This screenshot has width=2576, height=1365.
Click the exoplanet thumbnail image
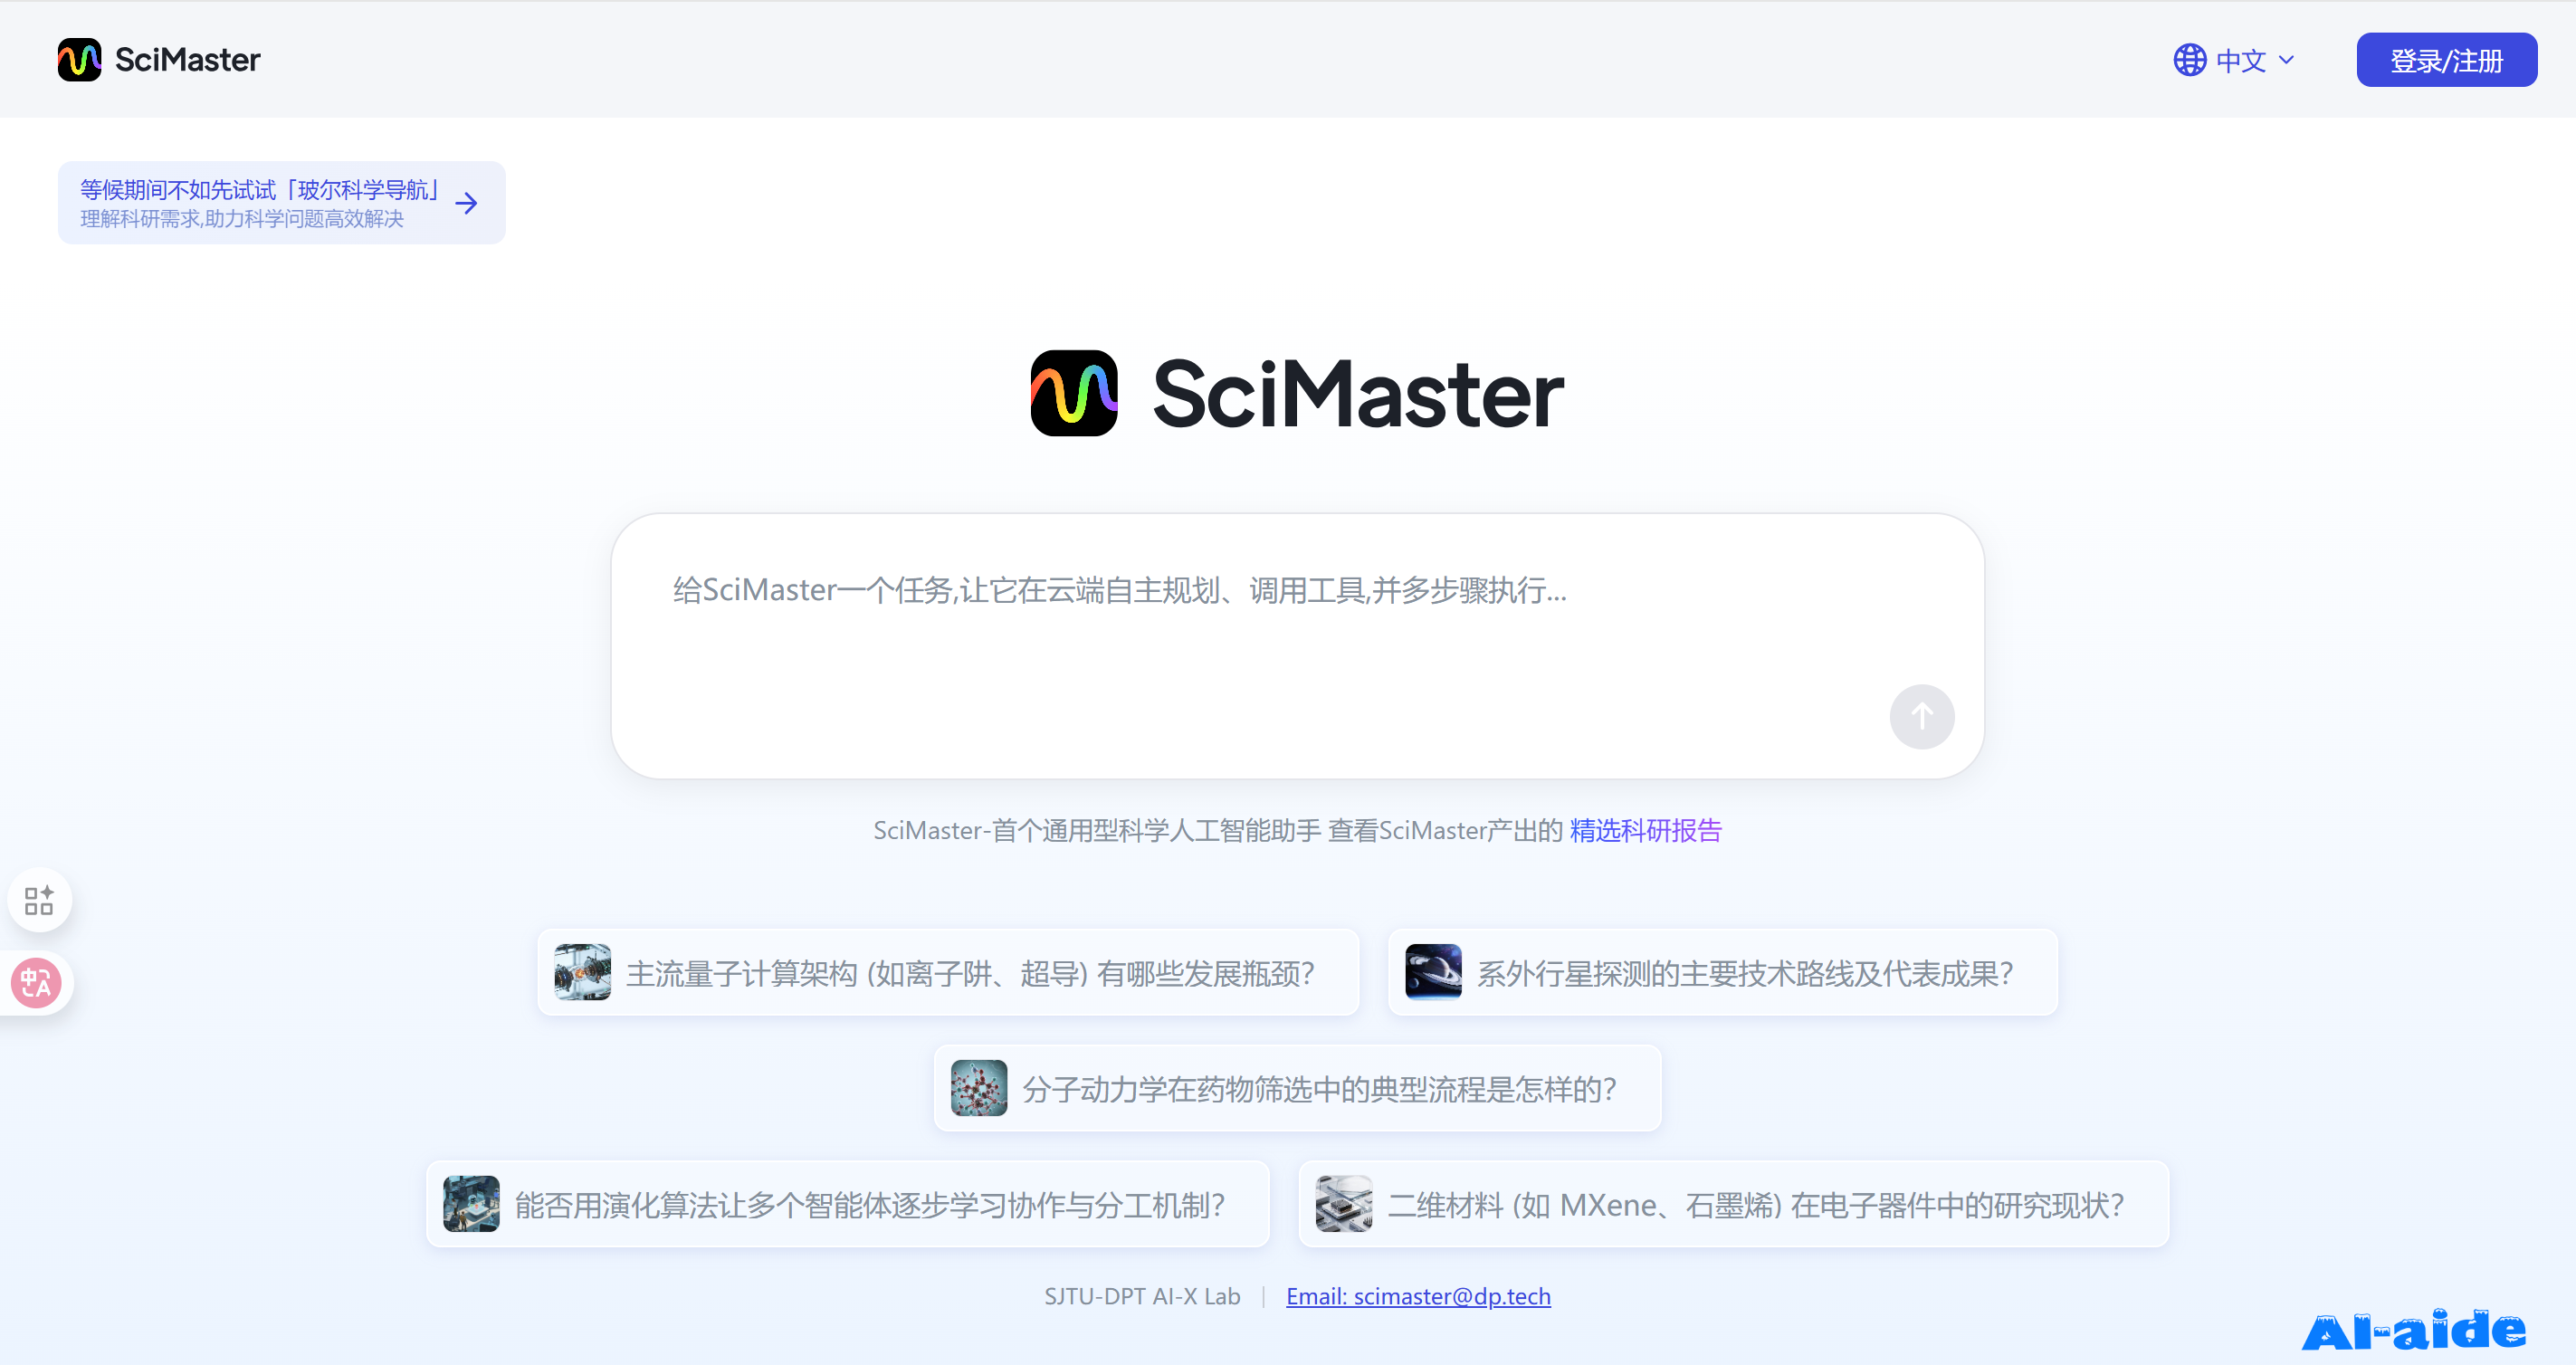coord(1433,973)
